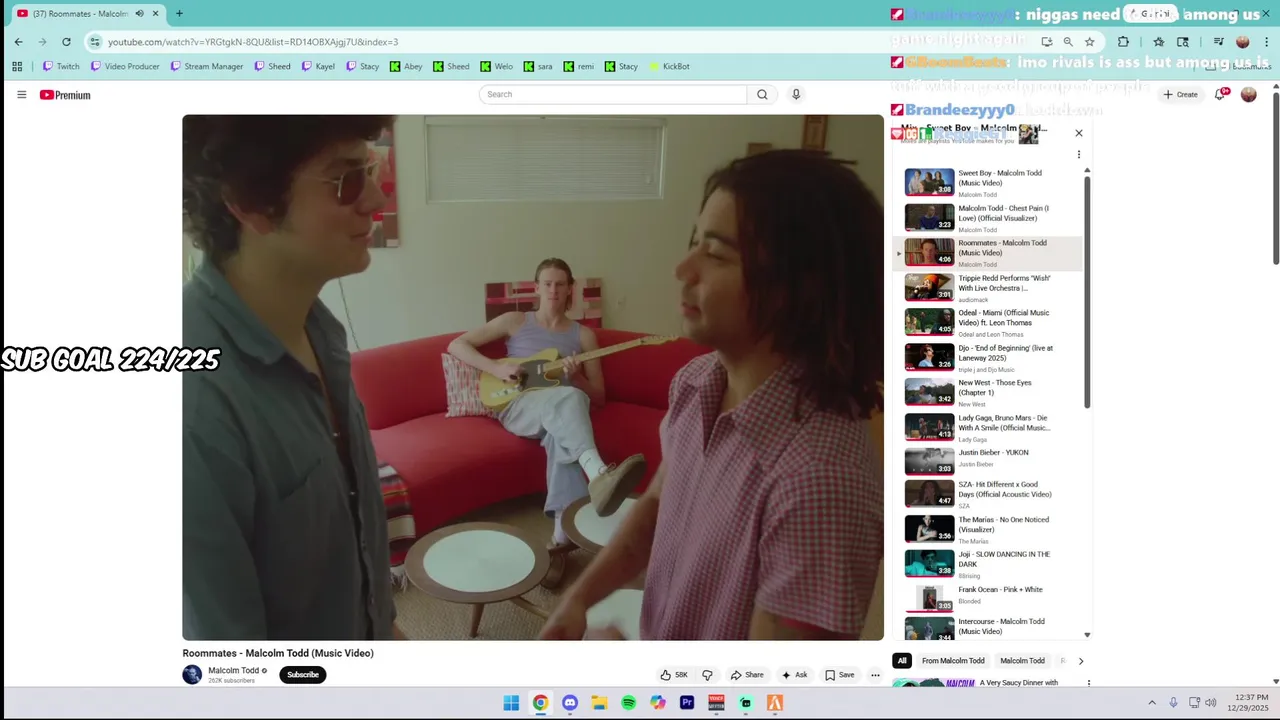
Task: Open Stream Manager bookmark
Action: [x=206, y=66]
